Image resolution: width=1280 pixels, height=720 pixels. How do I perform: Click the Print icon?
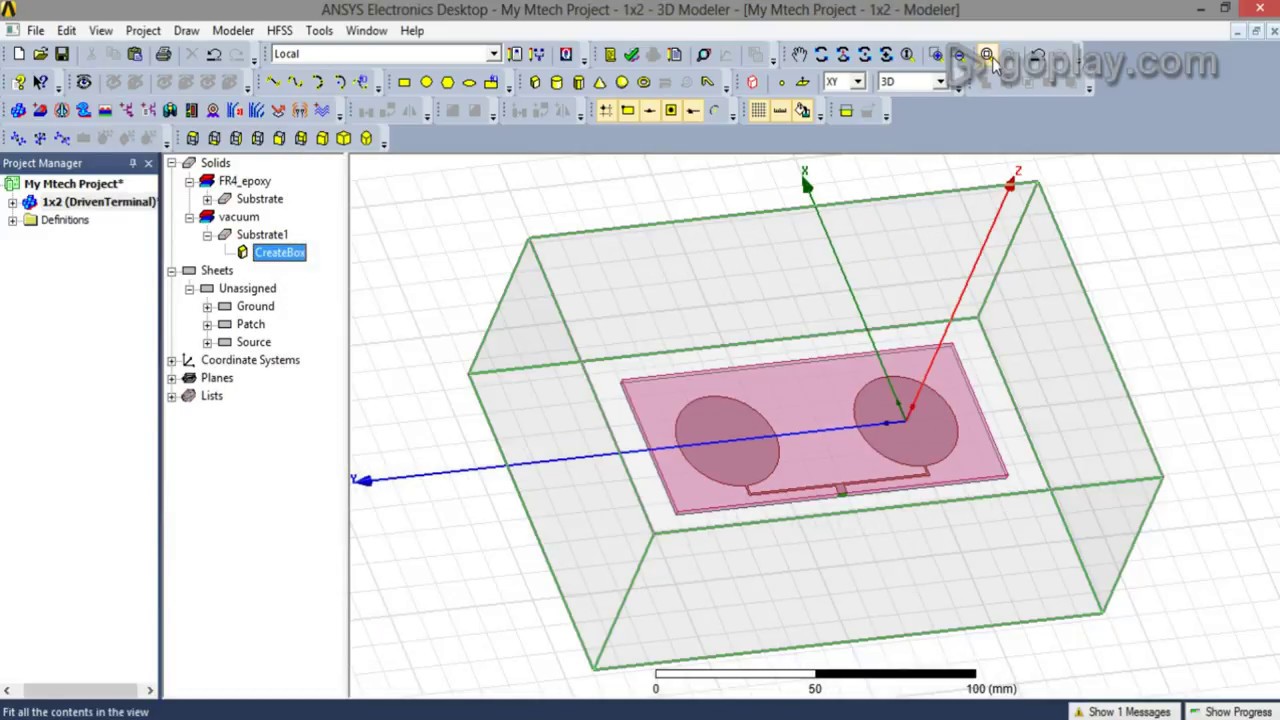click(163, 54)
